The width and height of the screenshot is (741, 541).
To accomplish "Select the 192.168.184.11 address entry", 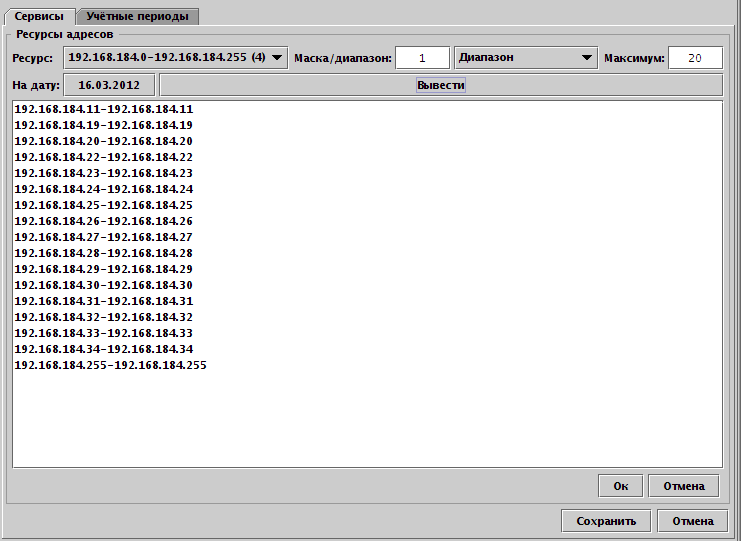I will (104, 109).
